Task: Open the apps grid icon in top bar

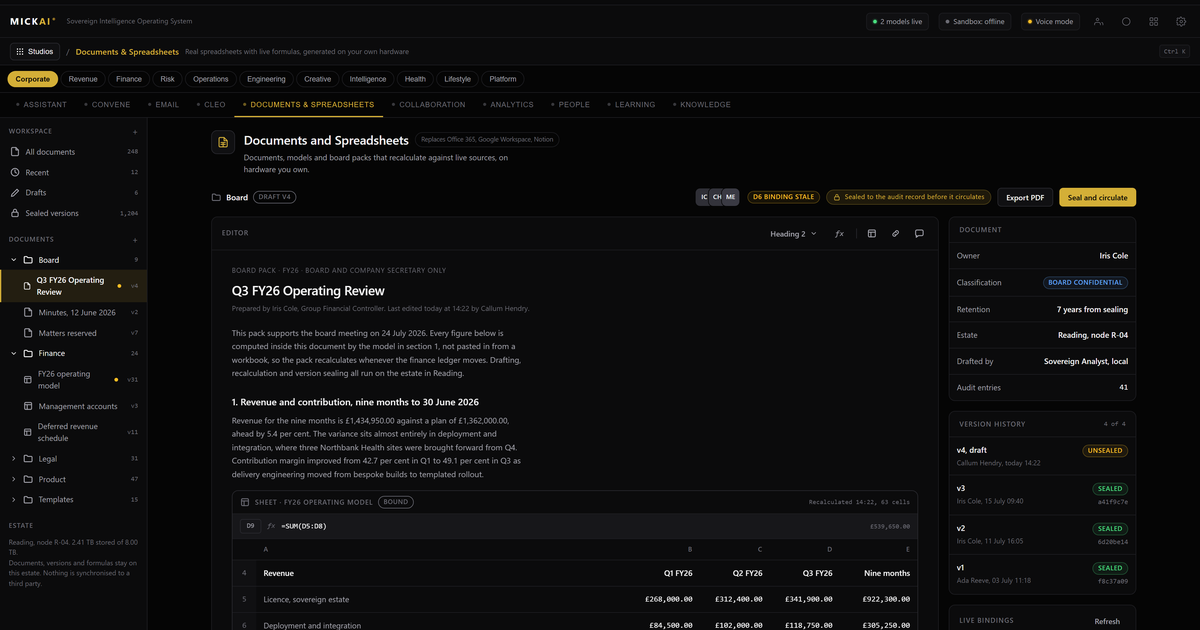Action: pos(1154,21)
